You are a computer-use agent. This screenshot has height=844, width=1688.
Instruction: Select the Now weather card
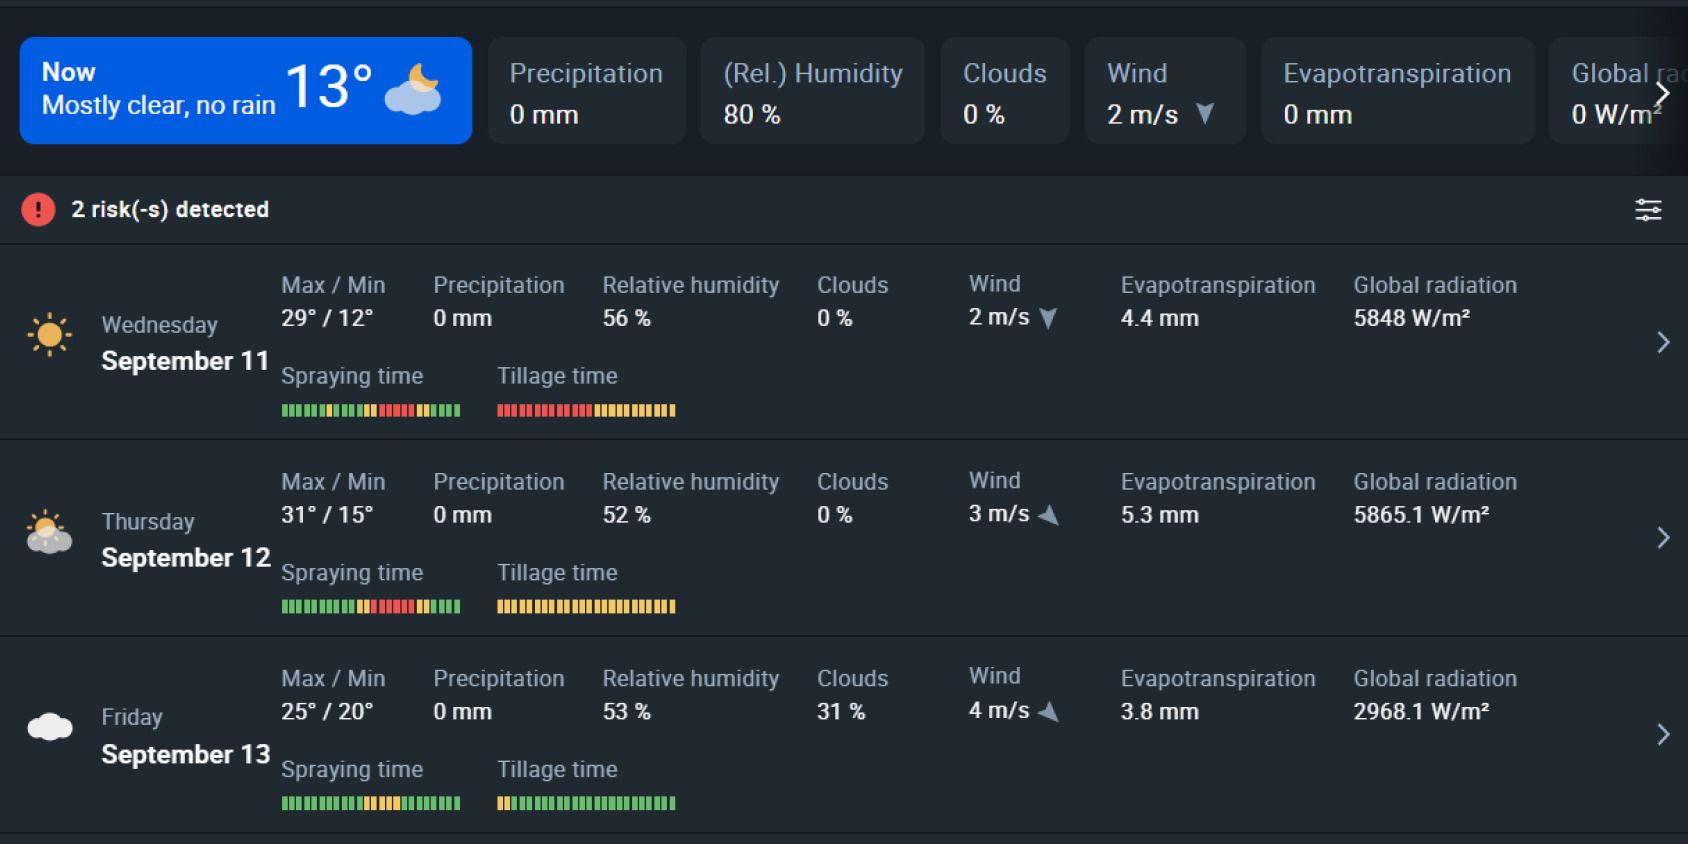246,91
